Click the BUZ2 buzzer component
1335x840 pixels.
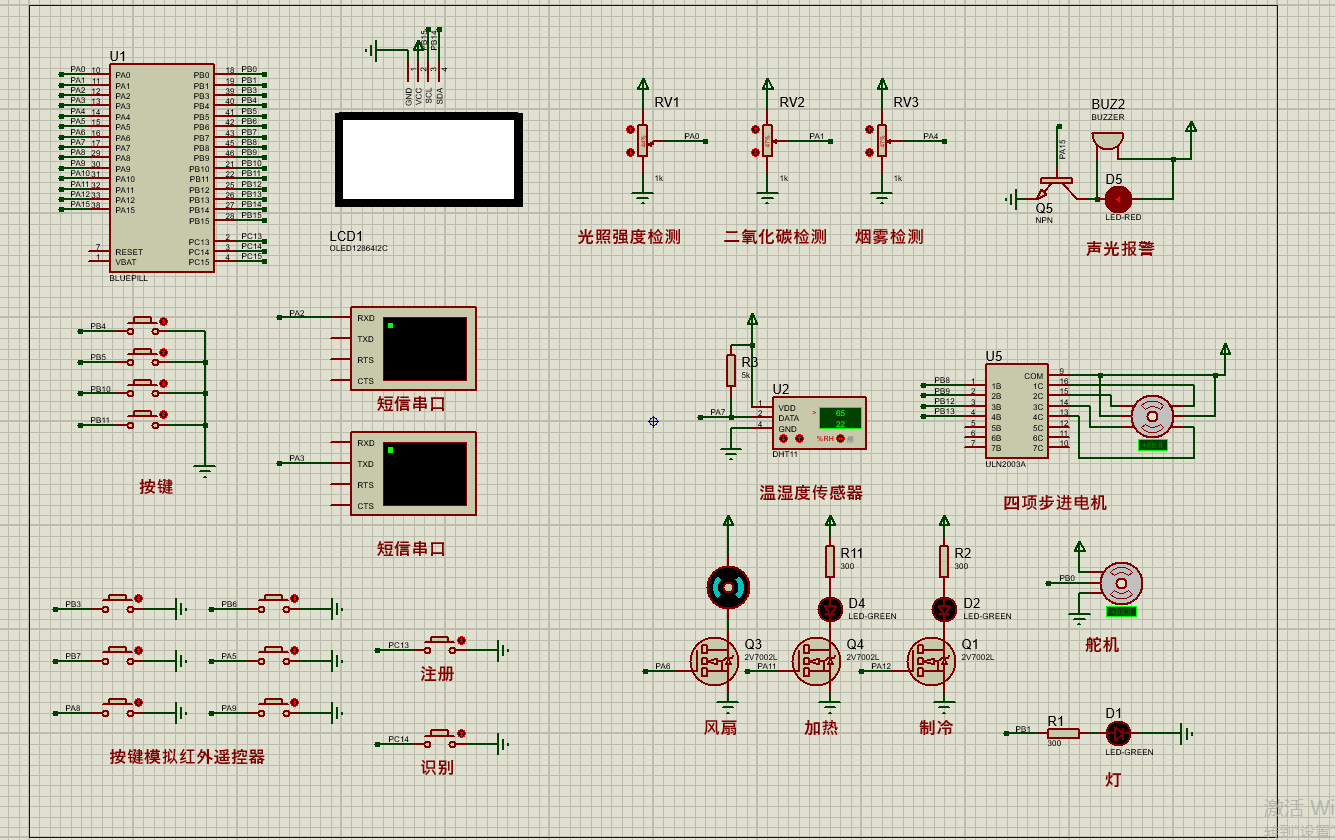pyautogui.click(x=1106, y=141)
